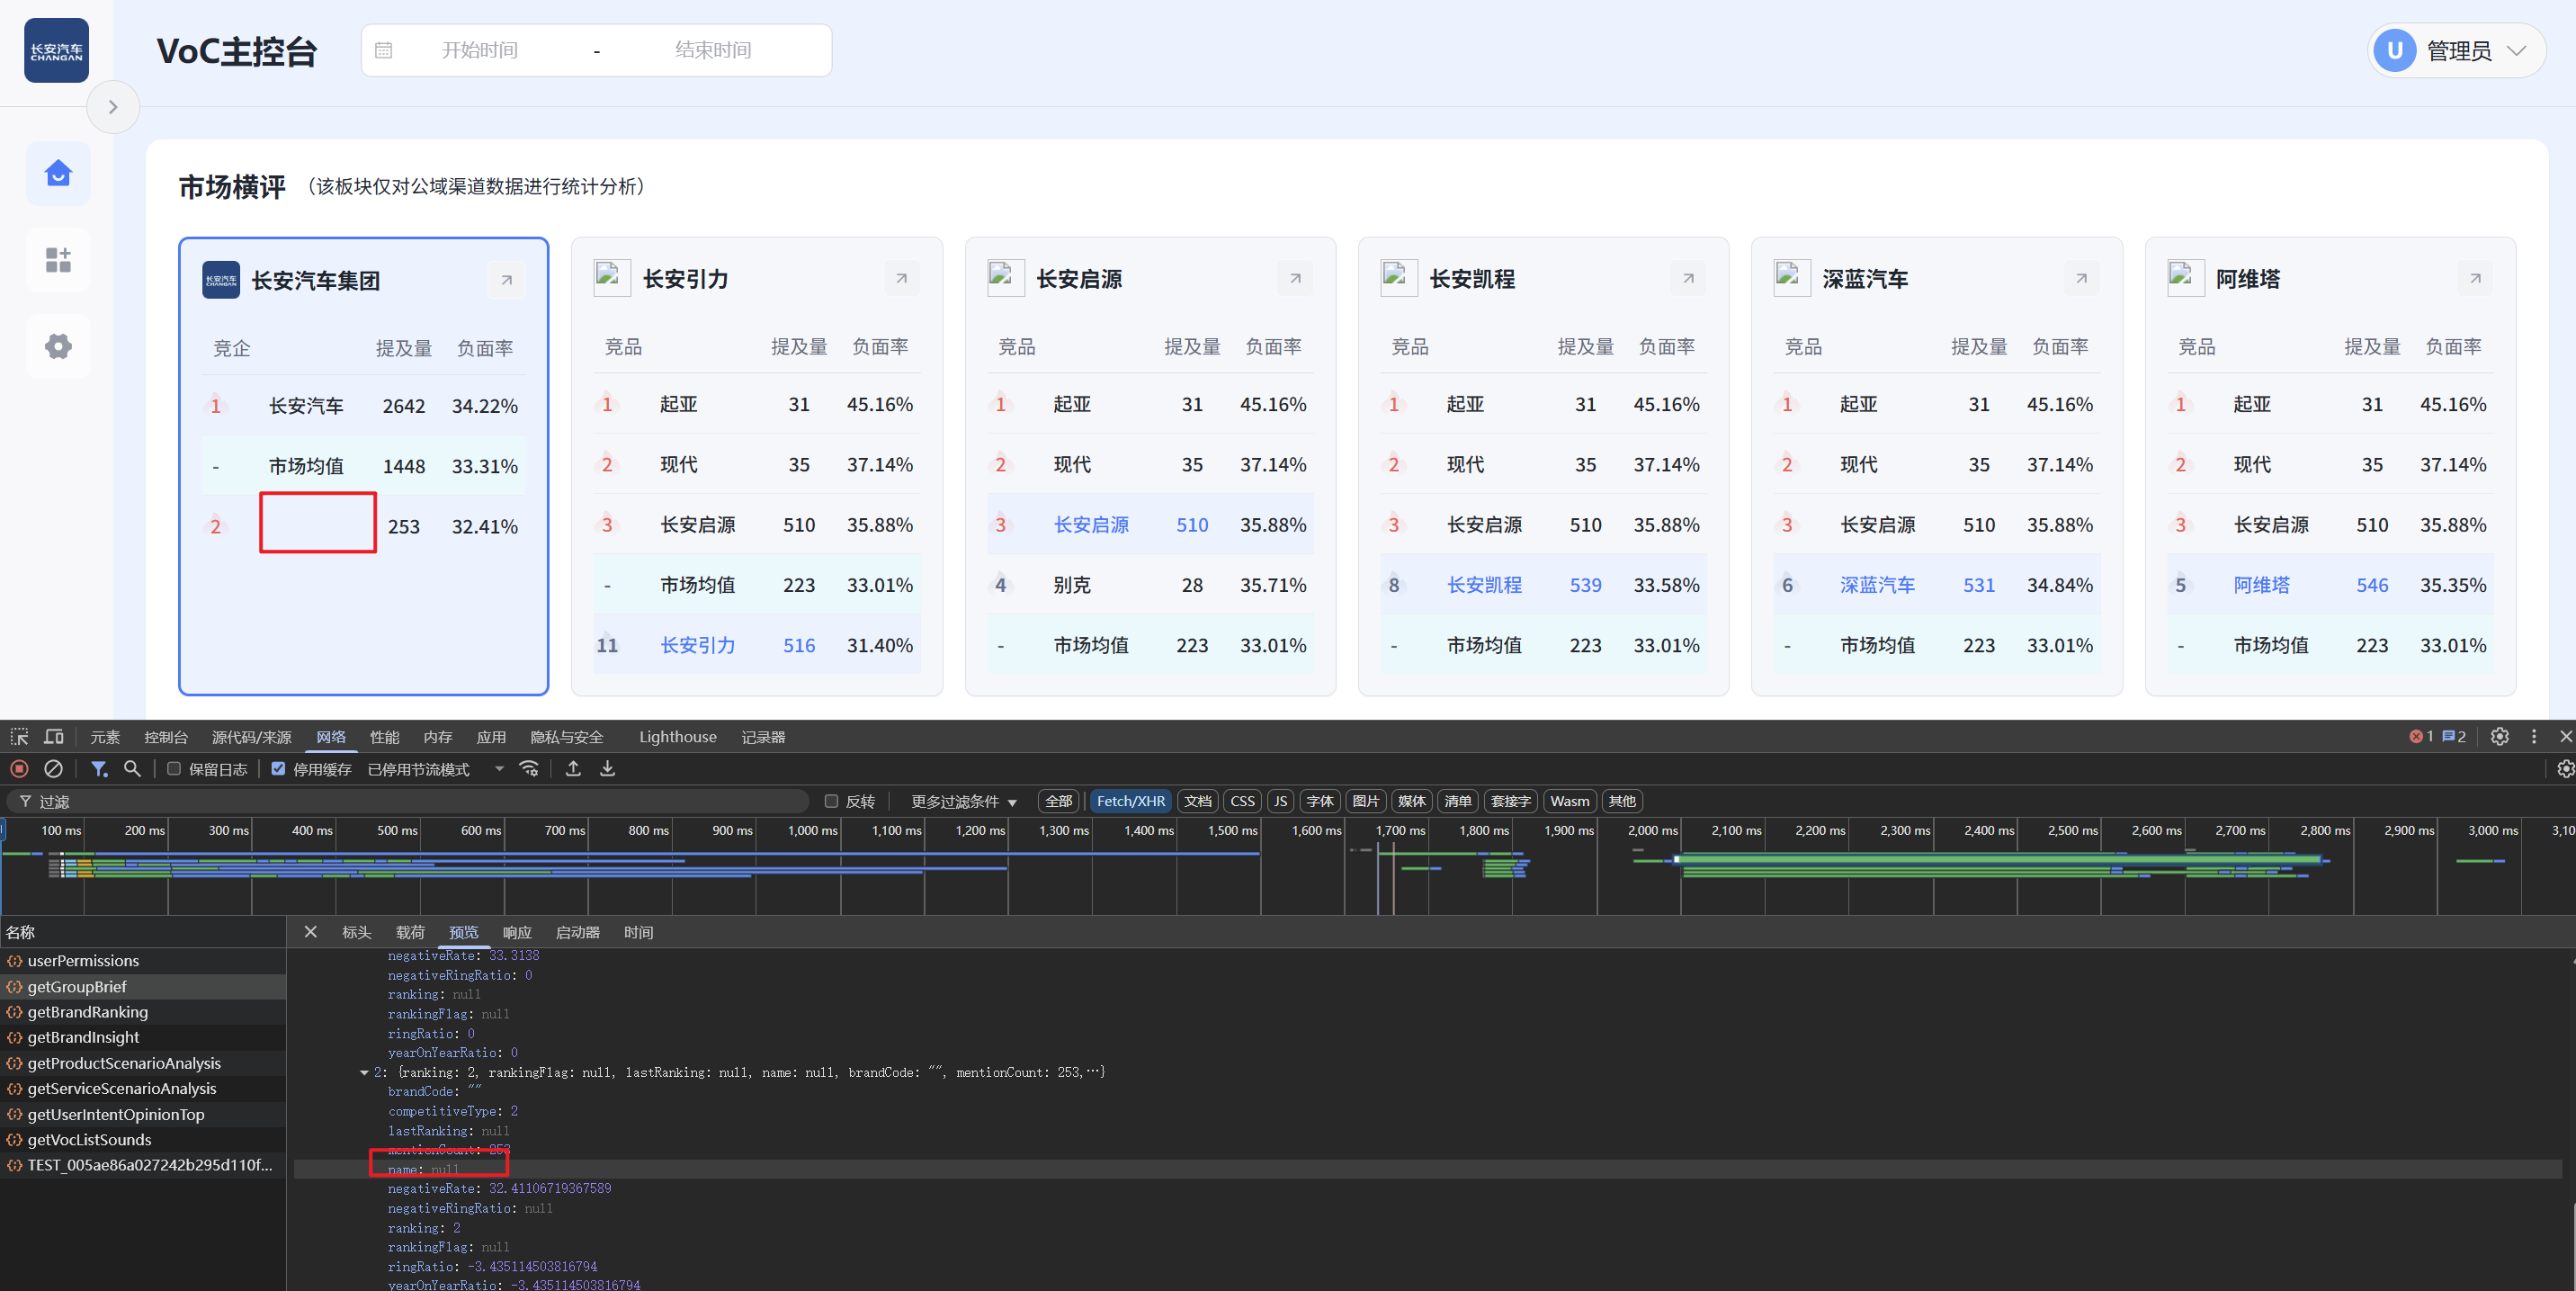Toggle the network filter funnel icon
This screenshot has width=2576, height=1291.
tap(99, 769)
